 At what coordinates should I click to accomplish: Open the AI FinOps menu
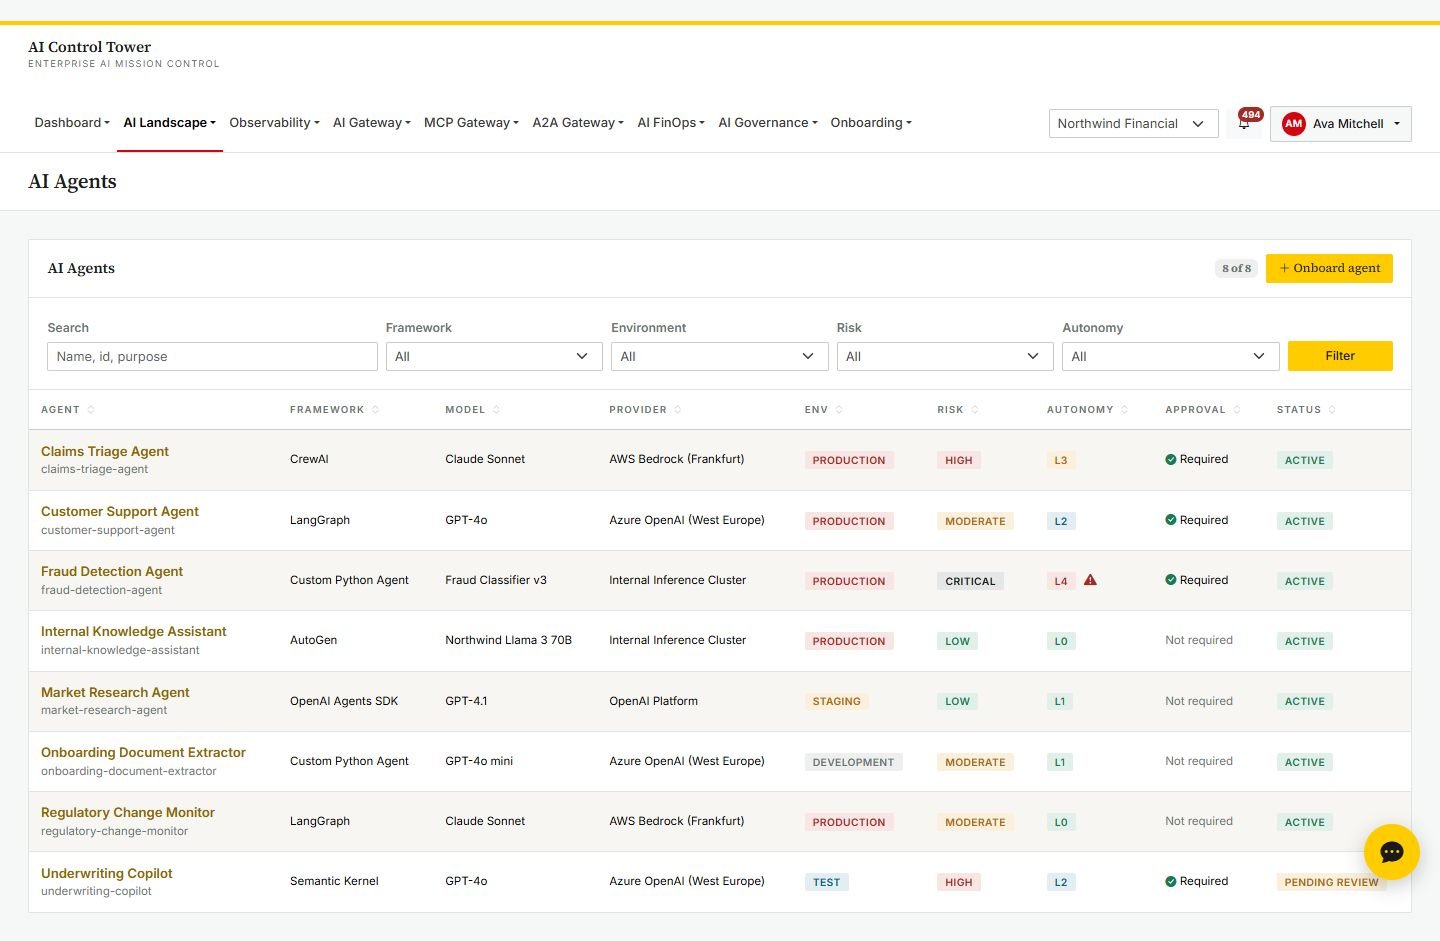pyautogui.click(x=671, y=123)
